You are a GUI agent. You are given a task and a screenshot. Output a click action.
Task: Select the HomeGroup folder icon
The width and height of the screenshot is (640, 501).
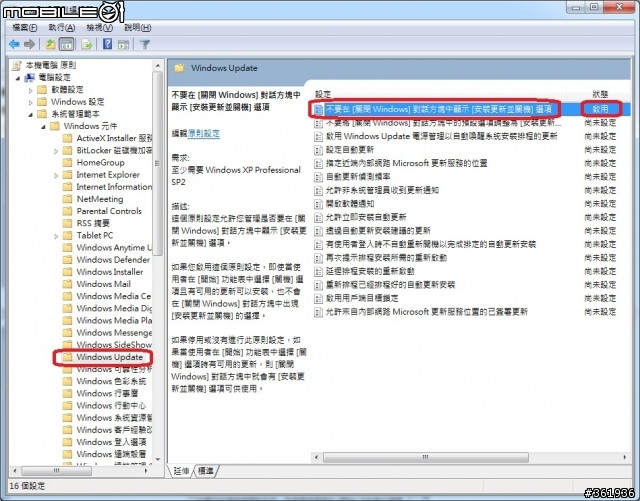[67, 163]
